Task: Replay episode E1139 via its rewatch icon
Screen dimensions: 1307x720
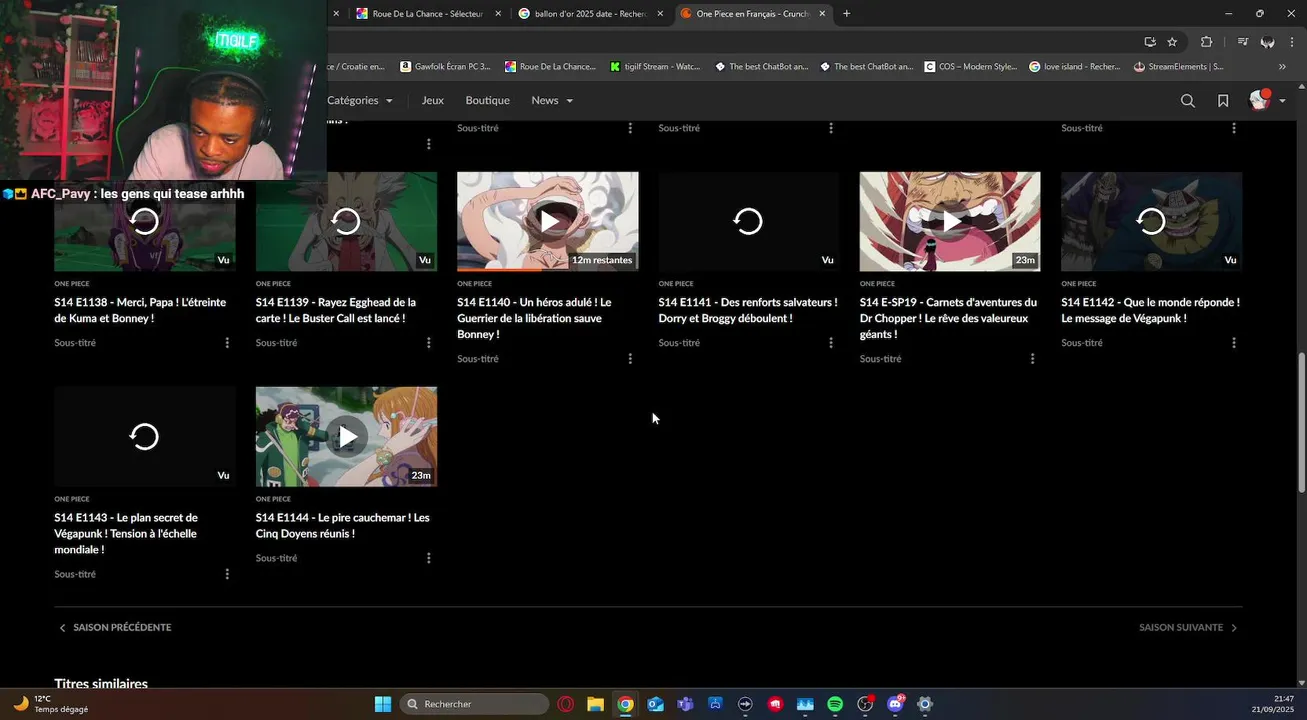Action: pyautogui.click(x=346, y=221)
